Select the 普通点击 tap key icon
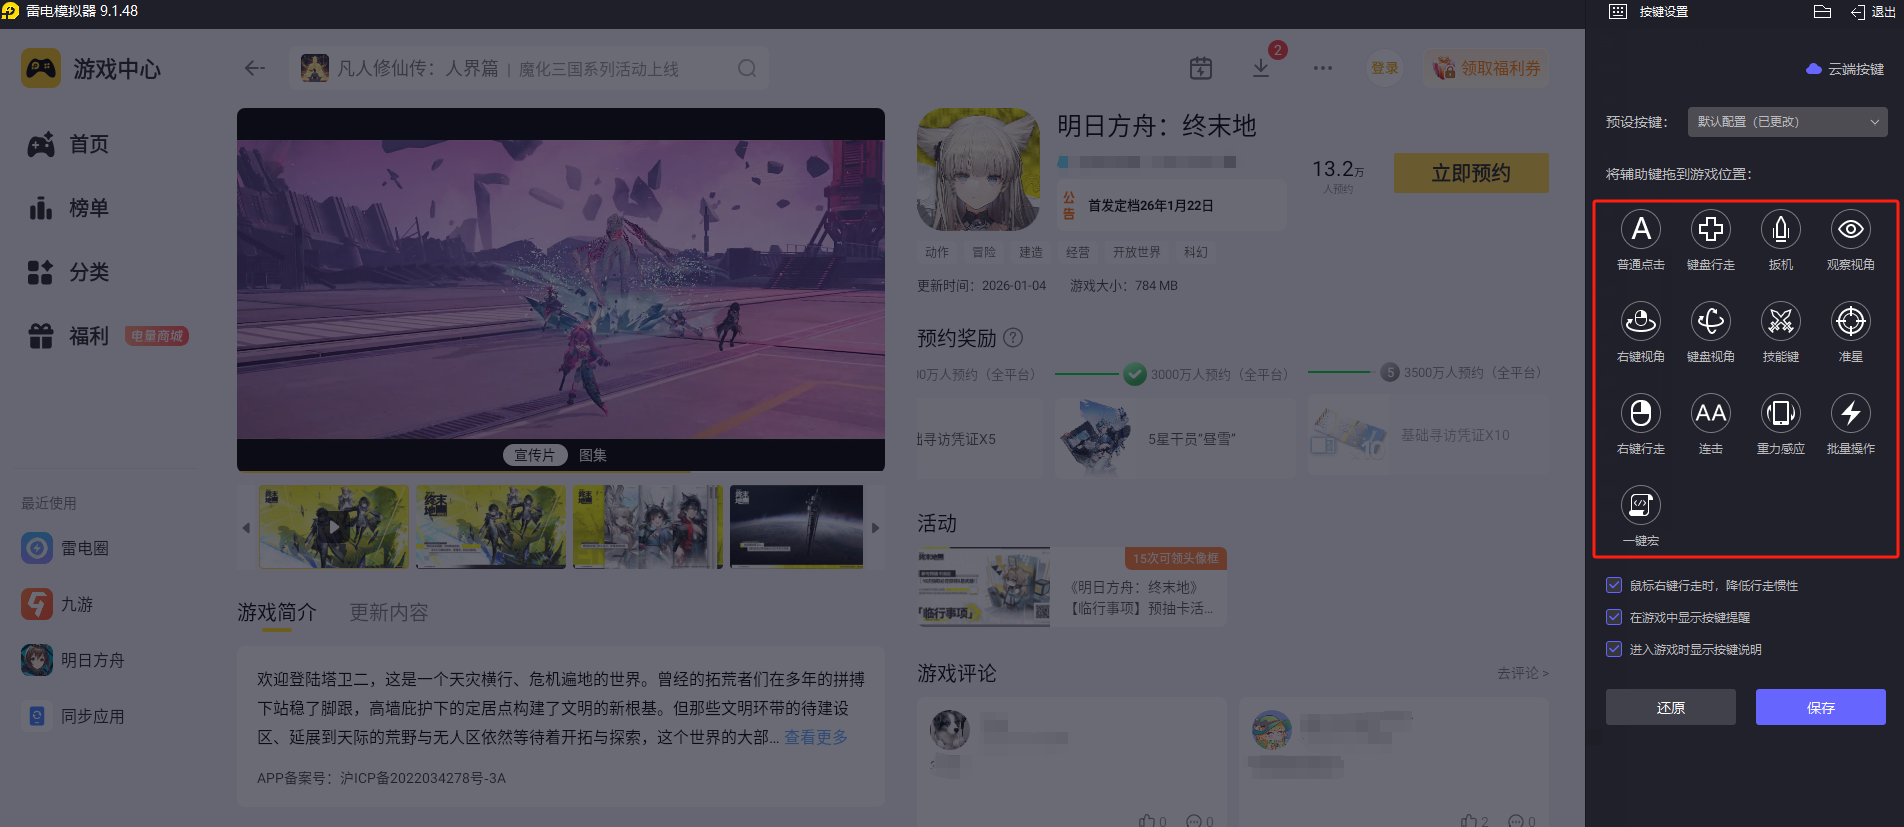The height and width of the screenshot is (827, 1904). coord(1641,230)
